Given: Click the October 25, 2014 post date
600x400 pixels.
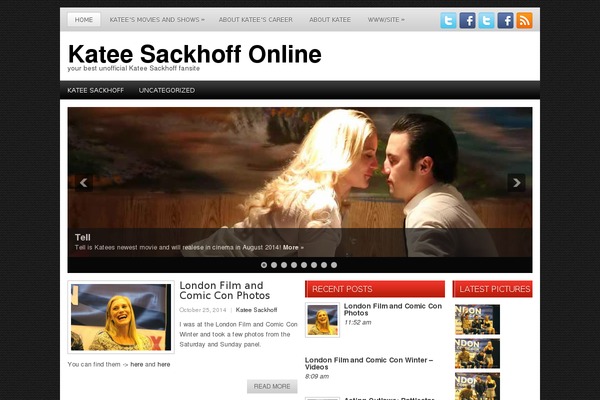Looking at the screenshot, I should pos(203,310).
